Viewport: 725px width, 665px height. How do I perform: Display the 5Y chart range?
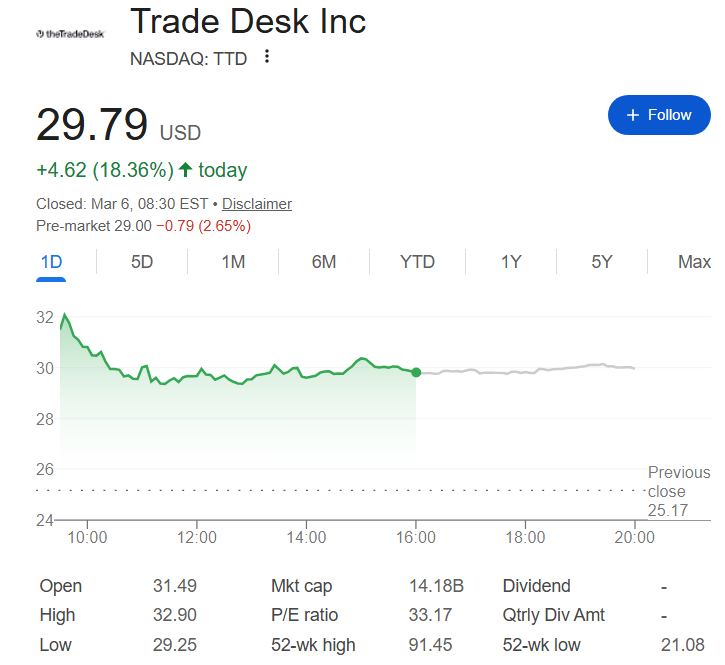(x=601, y=262)
